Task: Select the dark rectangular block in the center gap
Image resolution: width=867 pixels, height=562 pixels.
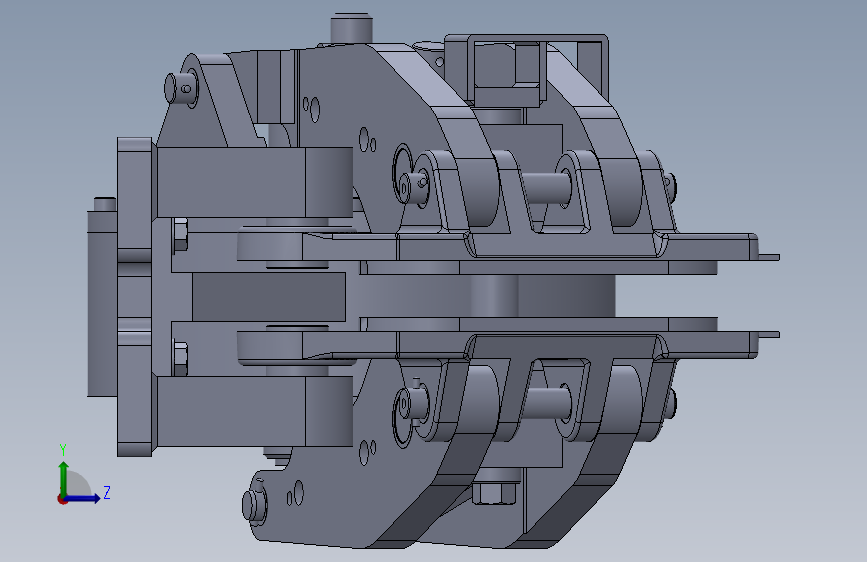Action: 269,296
